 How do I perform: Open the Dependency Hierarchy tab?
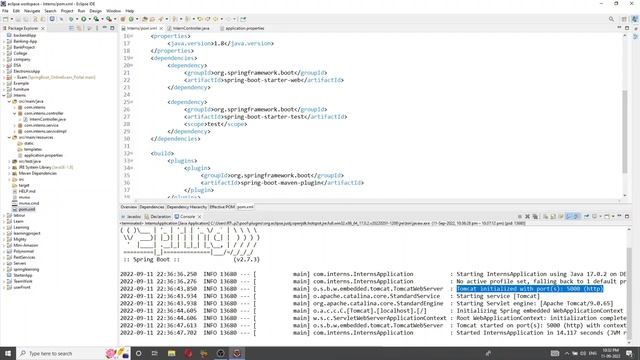click(x=187, y=207)
